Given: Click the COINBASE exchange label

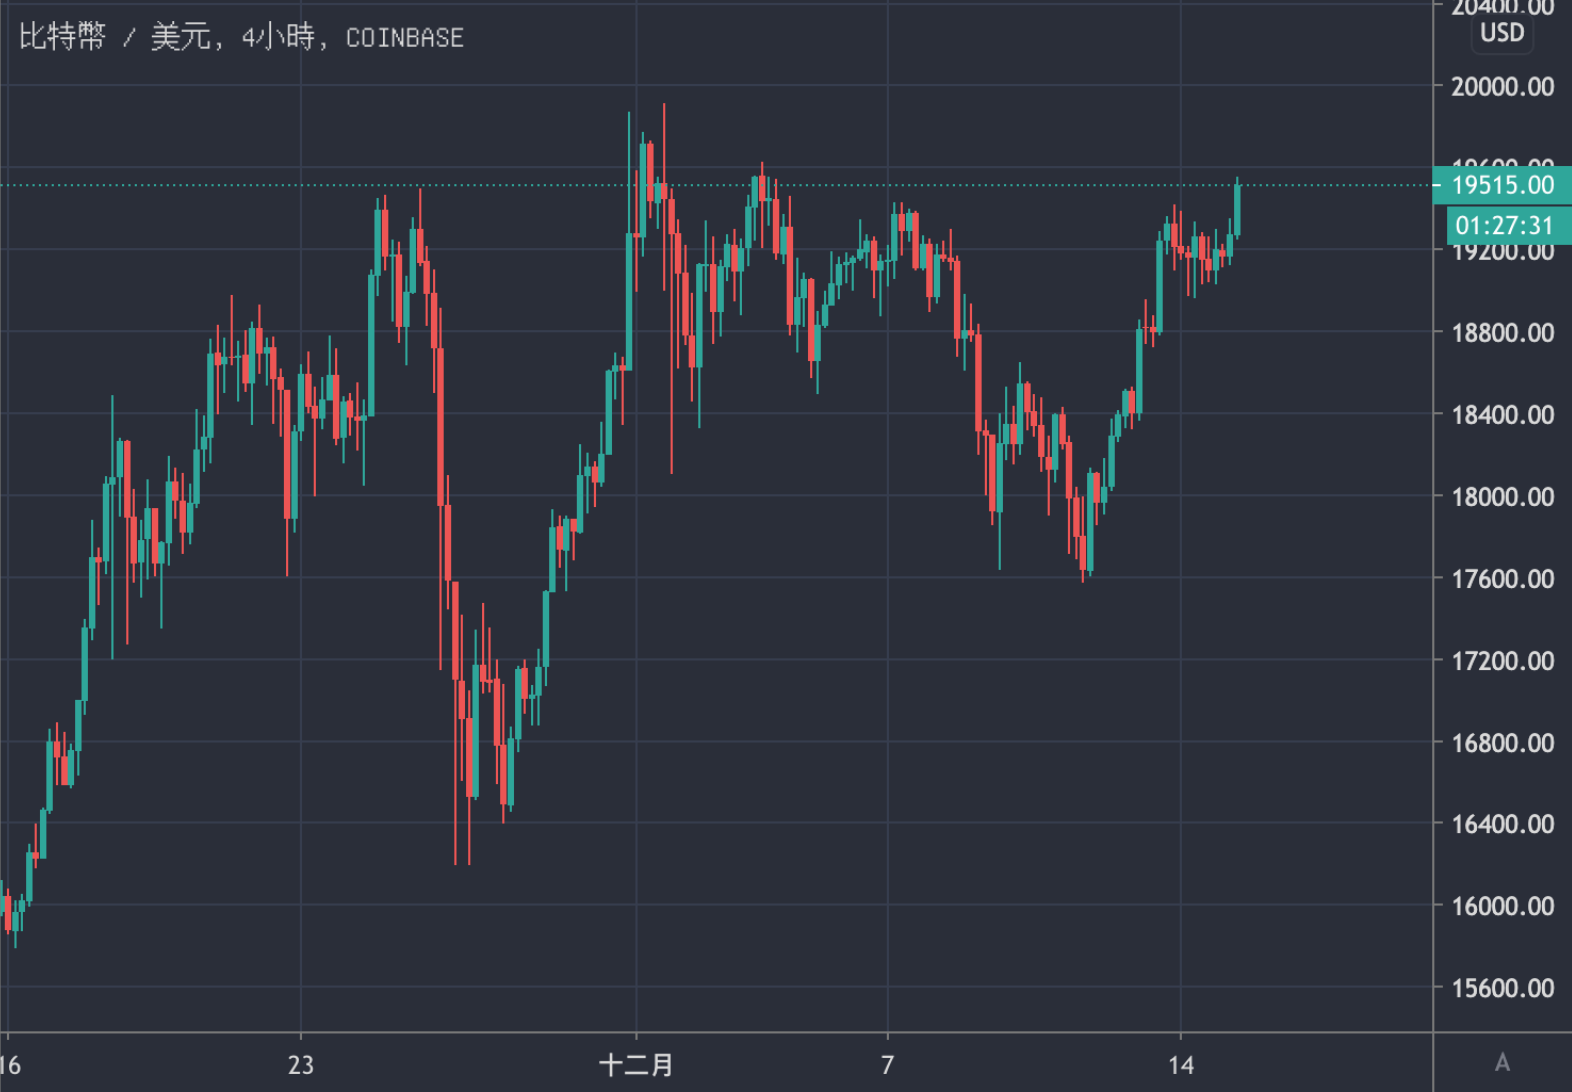Looking at the screenshot, I should [404, 38].
